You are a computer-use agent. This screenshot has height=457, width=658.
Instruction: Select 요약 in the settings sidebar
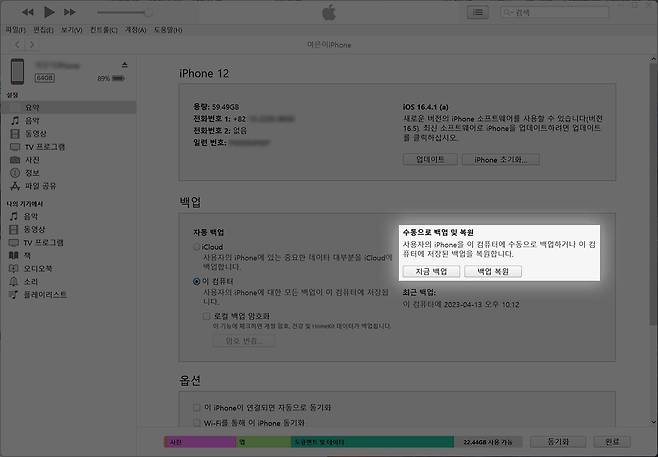(68, 107)
